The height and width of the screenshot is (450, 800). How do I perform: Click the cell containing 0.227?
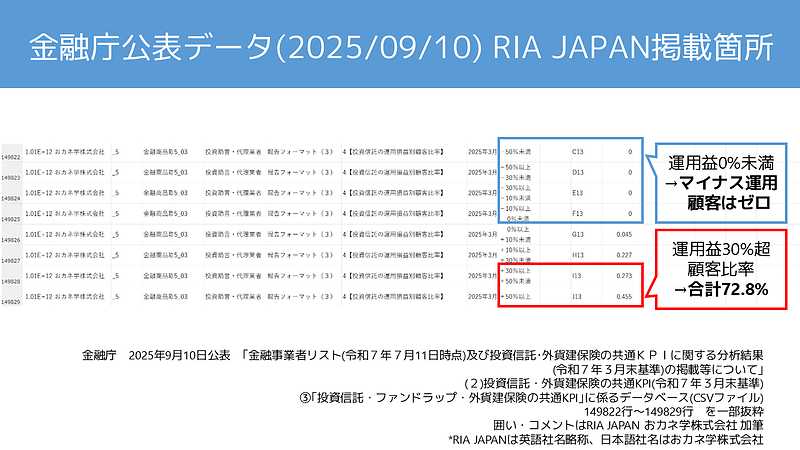[622, 253]
